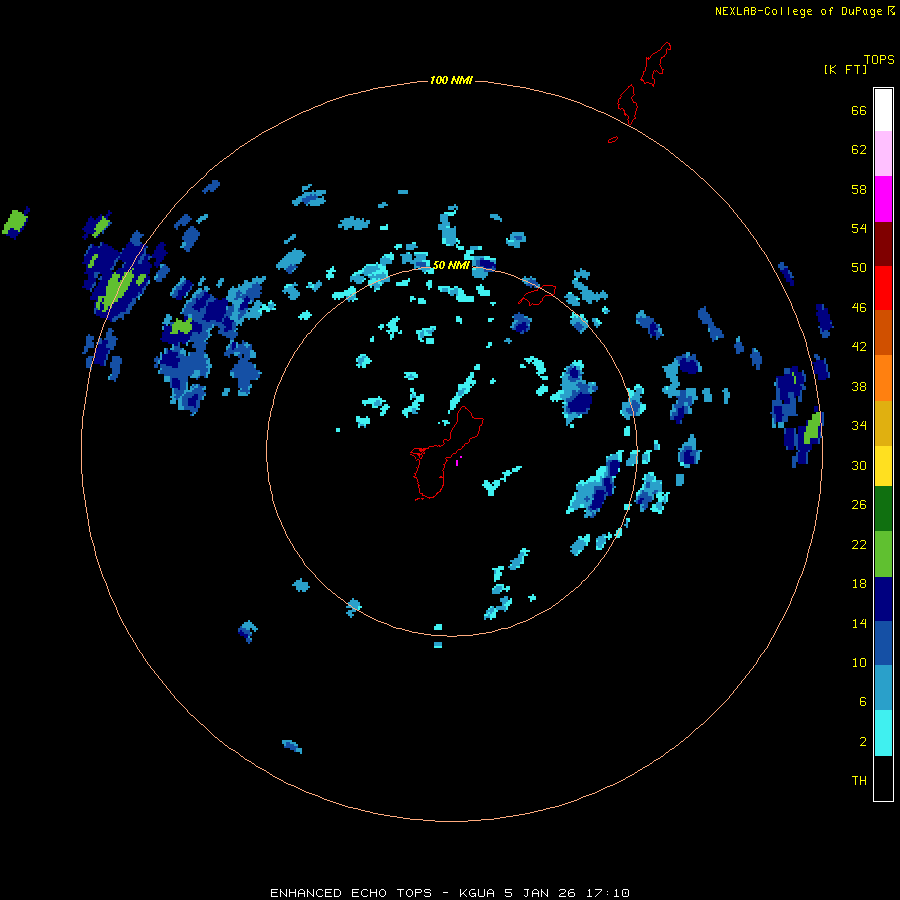Click the 'NEXLAB-College of DuPage' text
This screenshot has width=900, height=900.
(x=798, y=11)
